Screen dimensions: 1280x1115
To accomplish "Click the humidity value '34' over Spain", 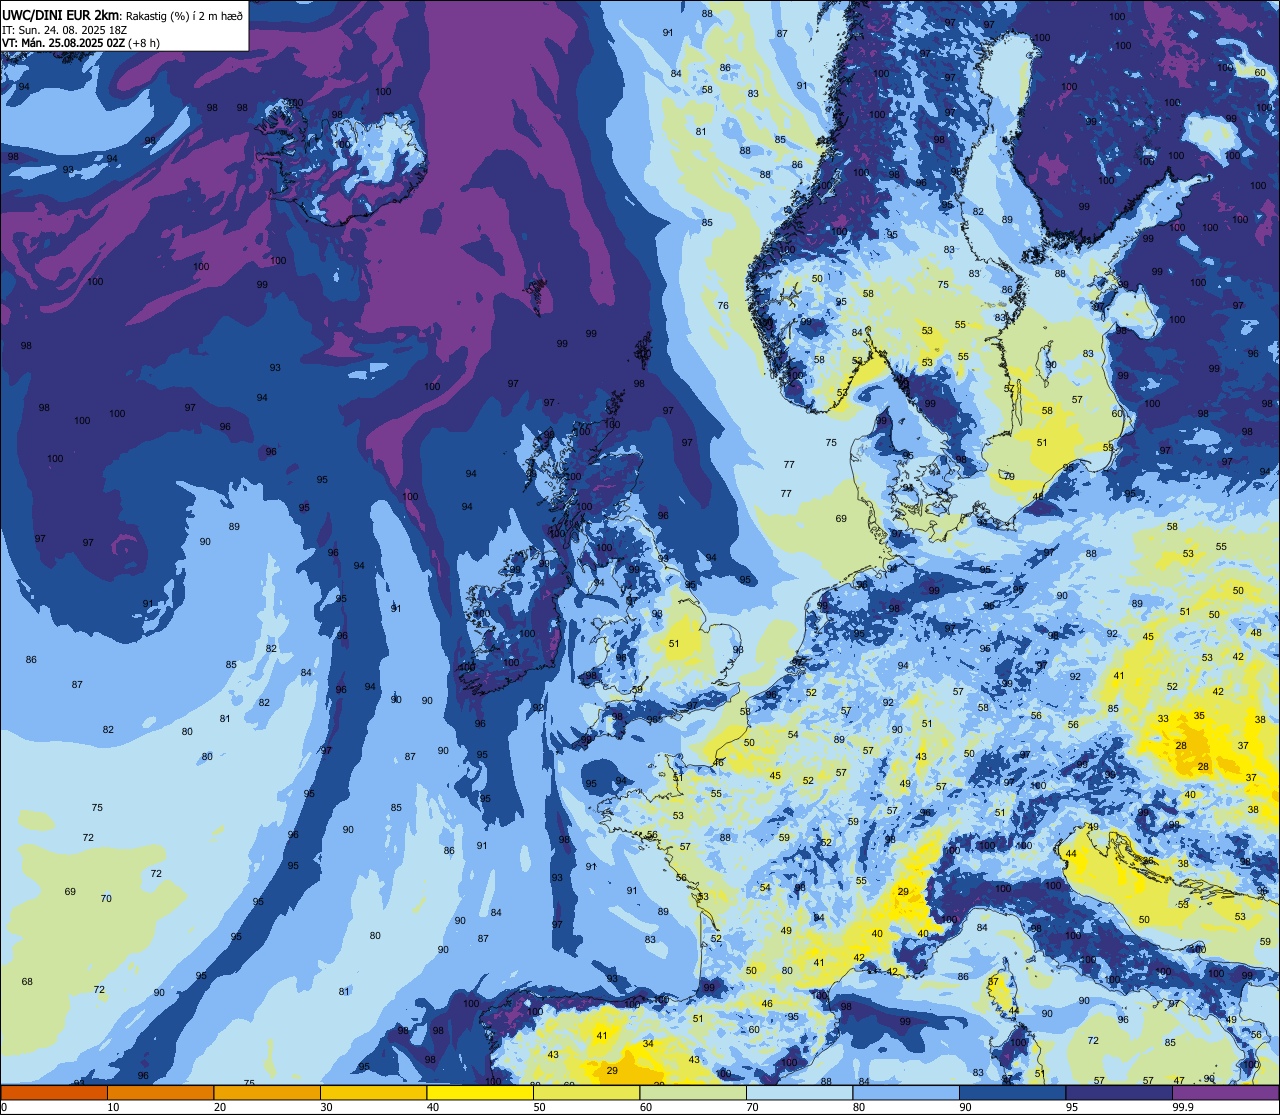I will click(x=648, y=1043).
